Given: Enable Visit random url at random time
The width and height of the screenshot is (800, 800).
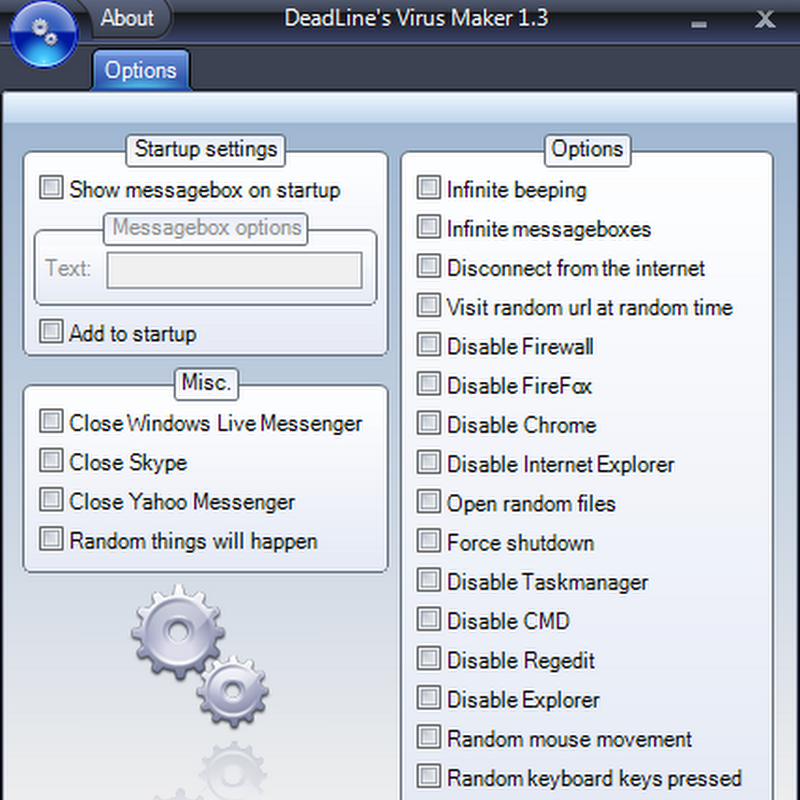Looking at the screenshot, I should 429,305.
